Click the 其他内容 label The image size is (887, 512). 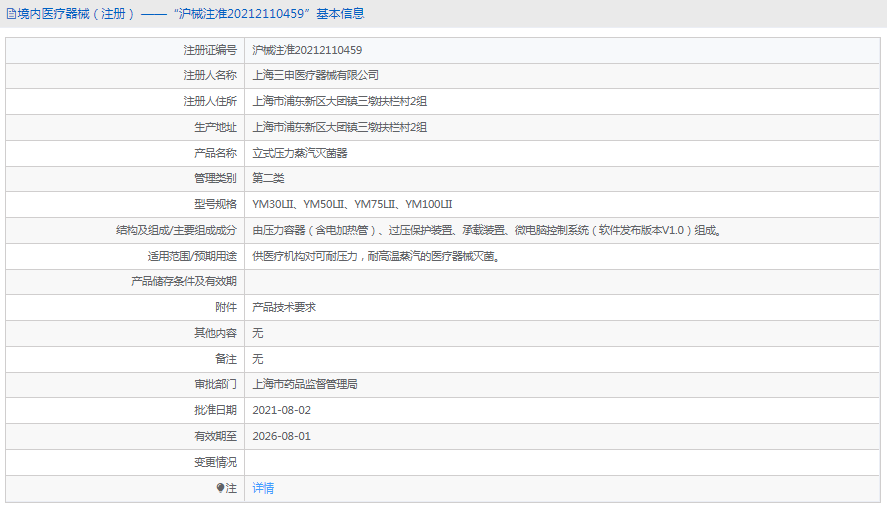click(216, 333)
